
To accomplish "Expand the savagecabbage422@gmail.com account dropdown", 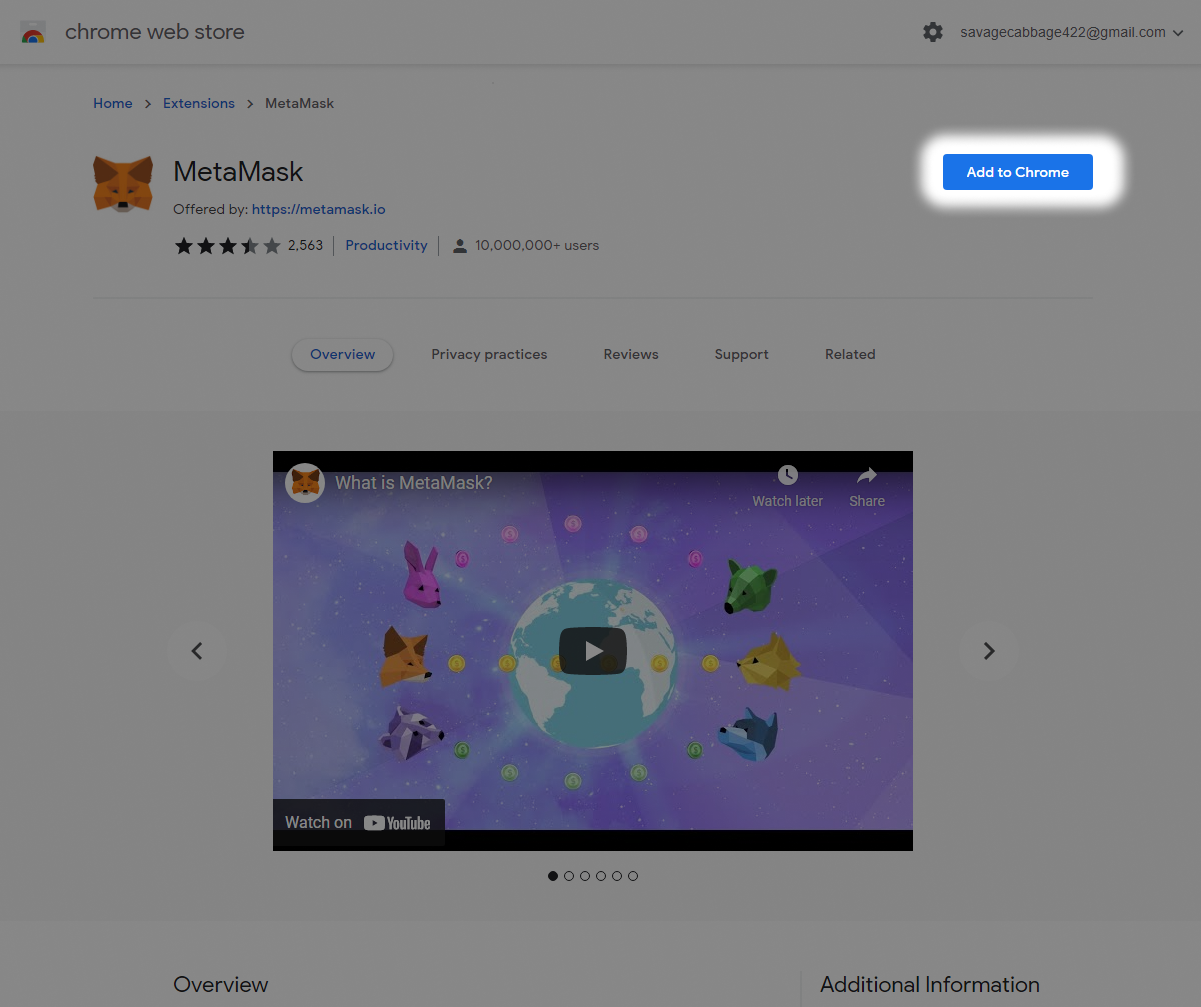I will (x=1072, y=32).
